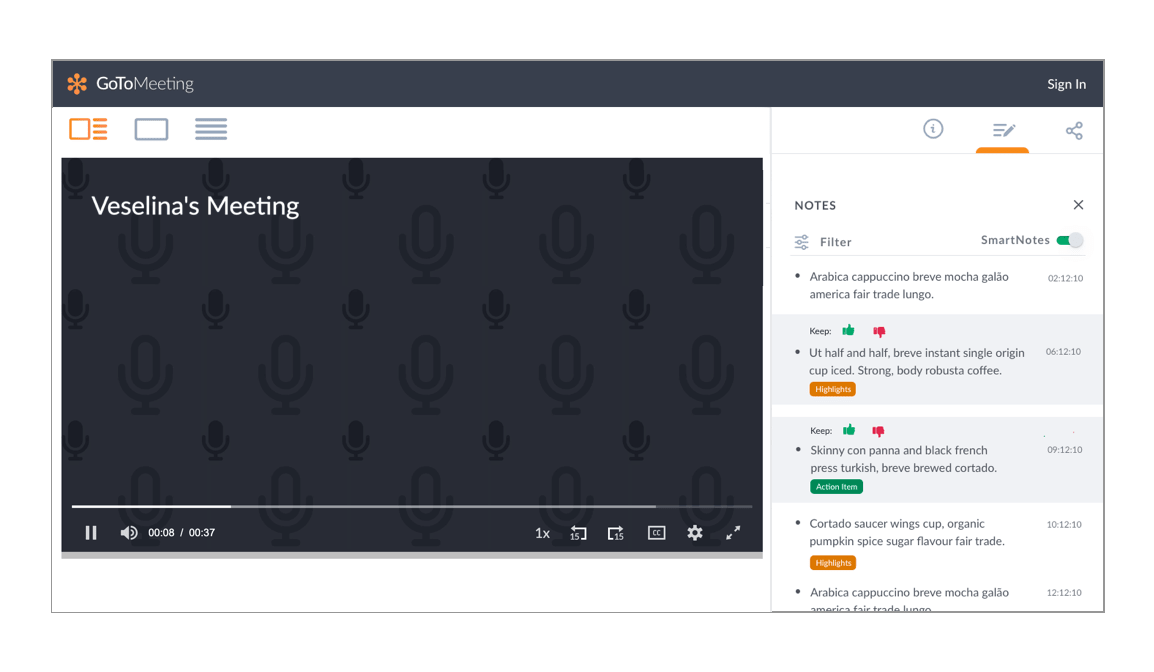Switch to the video-only layout icon

coord(151,129)
